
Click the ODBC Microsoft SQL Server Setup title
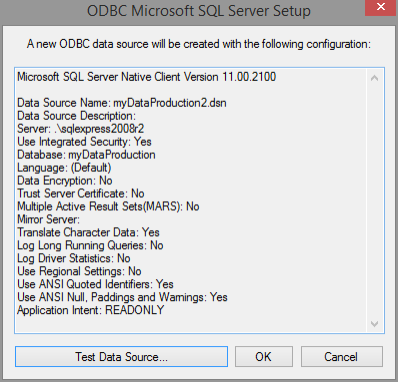point(199,11)
